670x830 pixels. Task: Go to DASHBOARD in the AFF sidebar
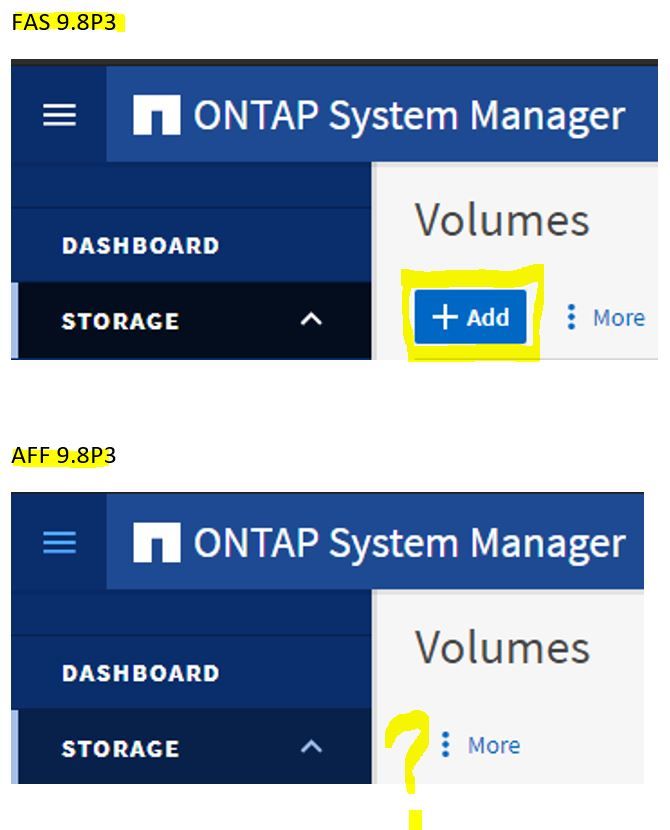coord(140,673)
